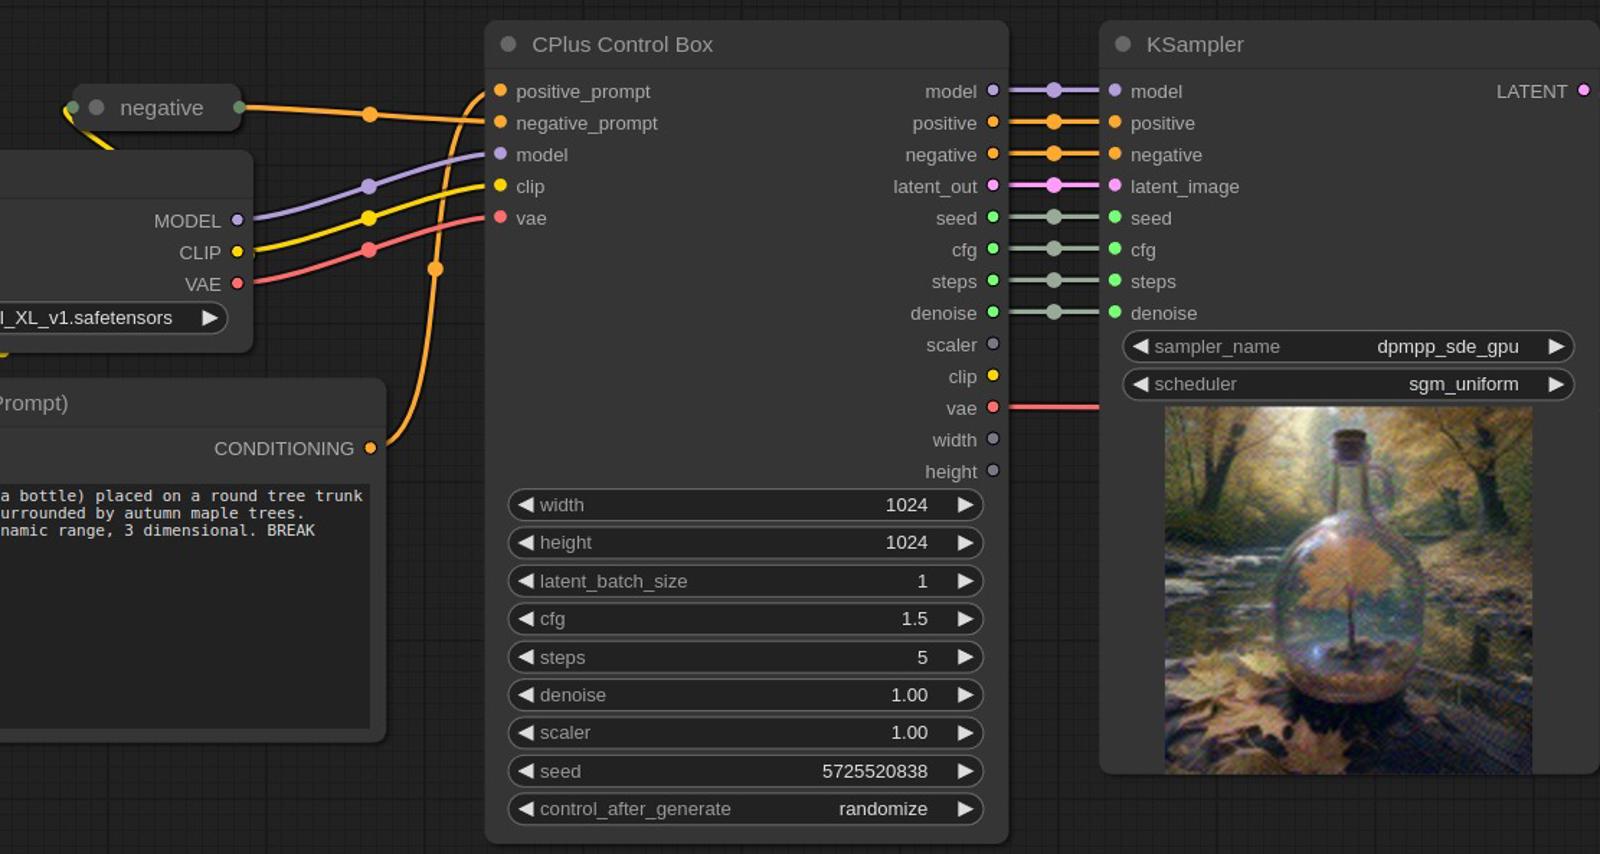Increase scaler widget value with right arrow

[965, 733]
